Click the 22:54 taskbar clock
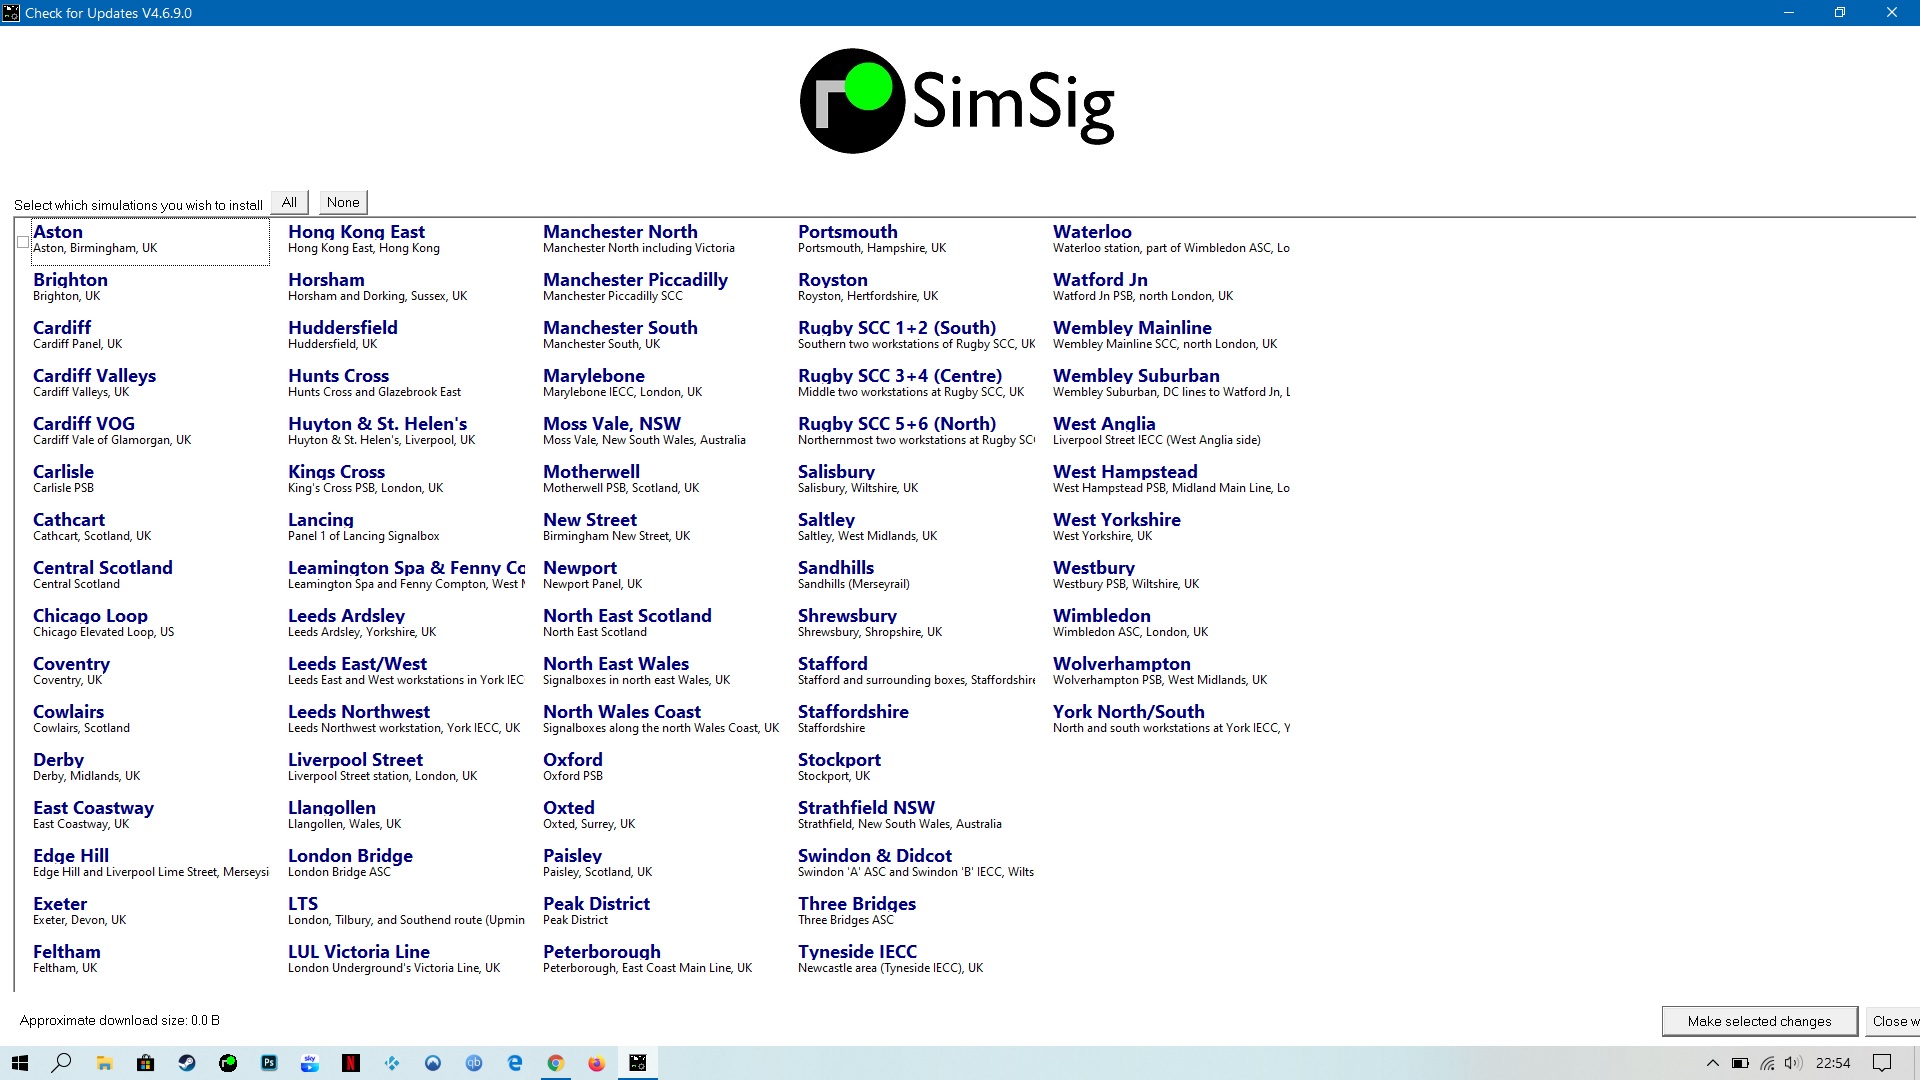 [x=1833, y=1063]
